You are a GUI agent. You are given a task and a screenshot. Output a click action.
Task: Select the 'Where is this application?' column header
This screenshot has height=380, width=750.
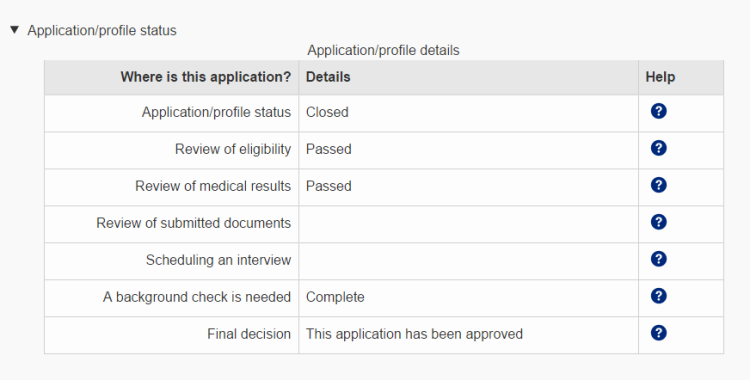[x=206, y=77]
